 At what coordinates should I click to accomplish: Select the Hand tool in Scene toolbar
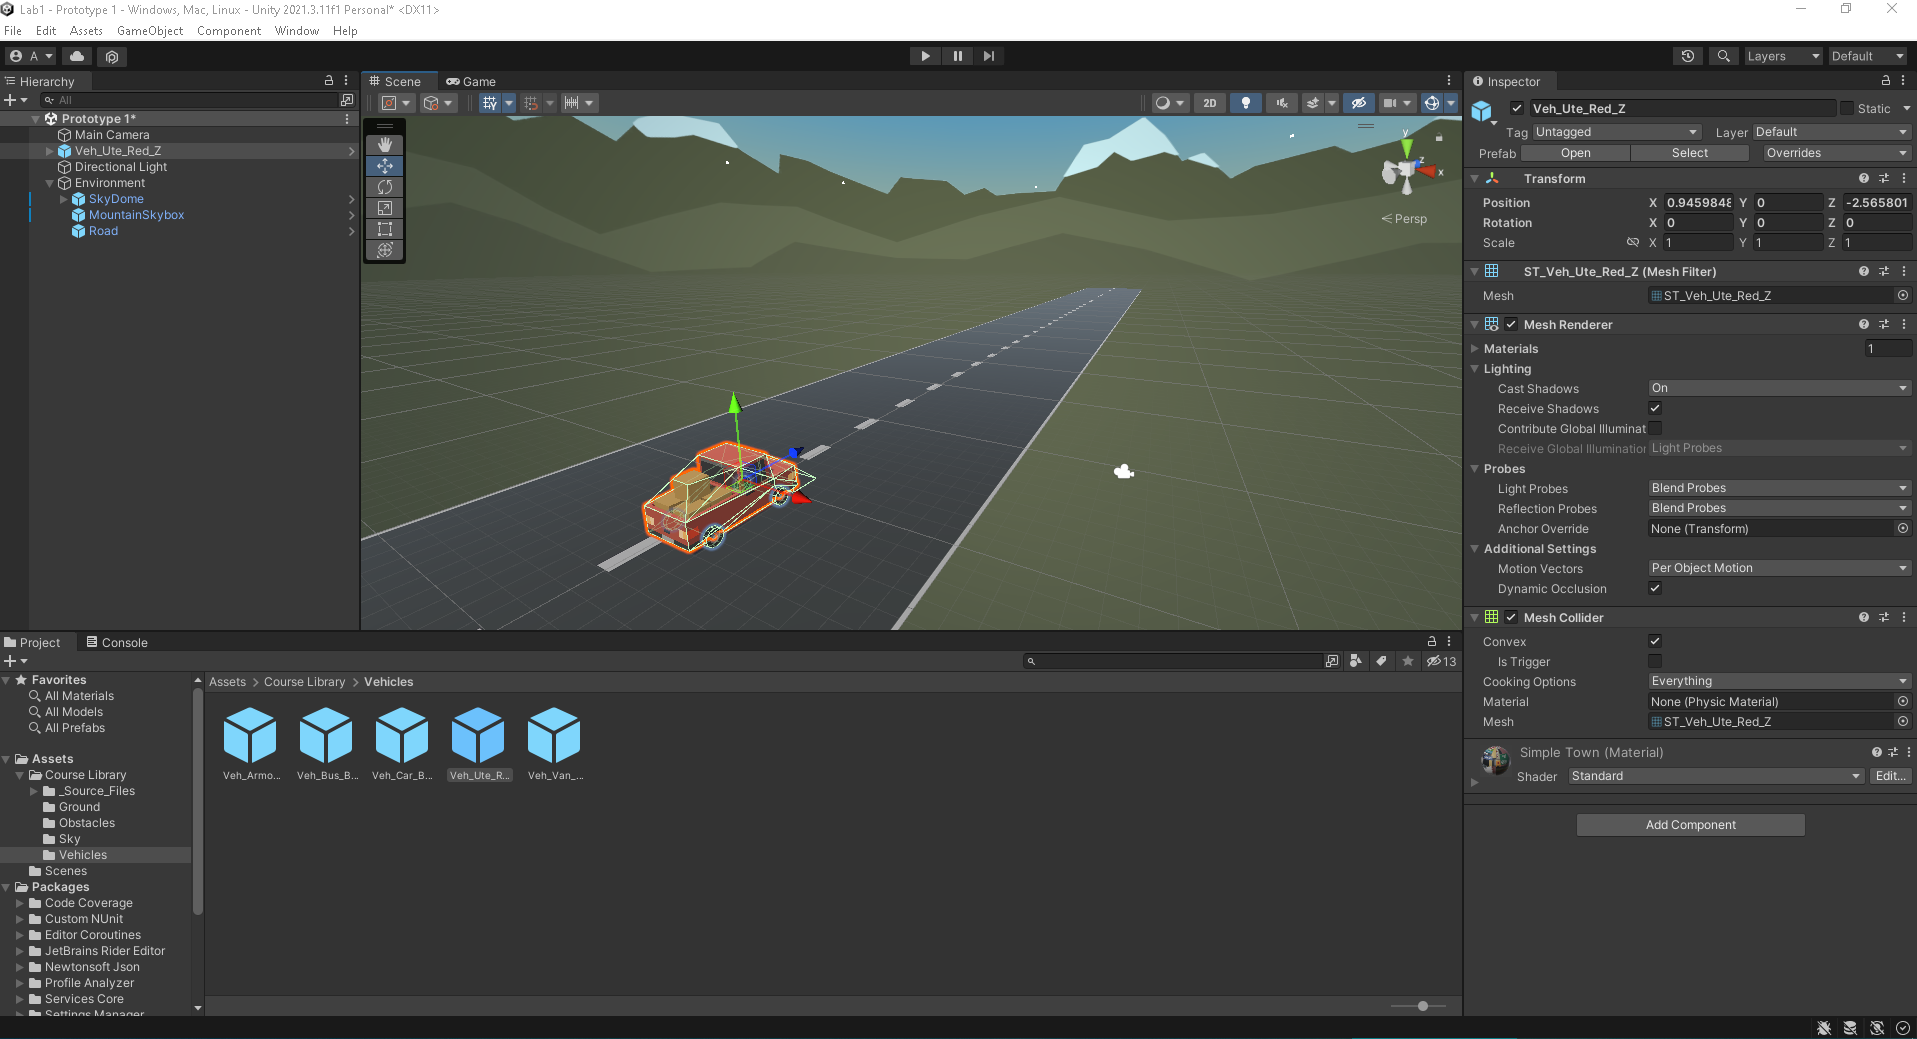[384, 145]
